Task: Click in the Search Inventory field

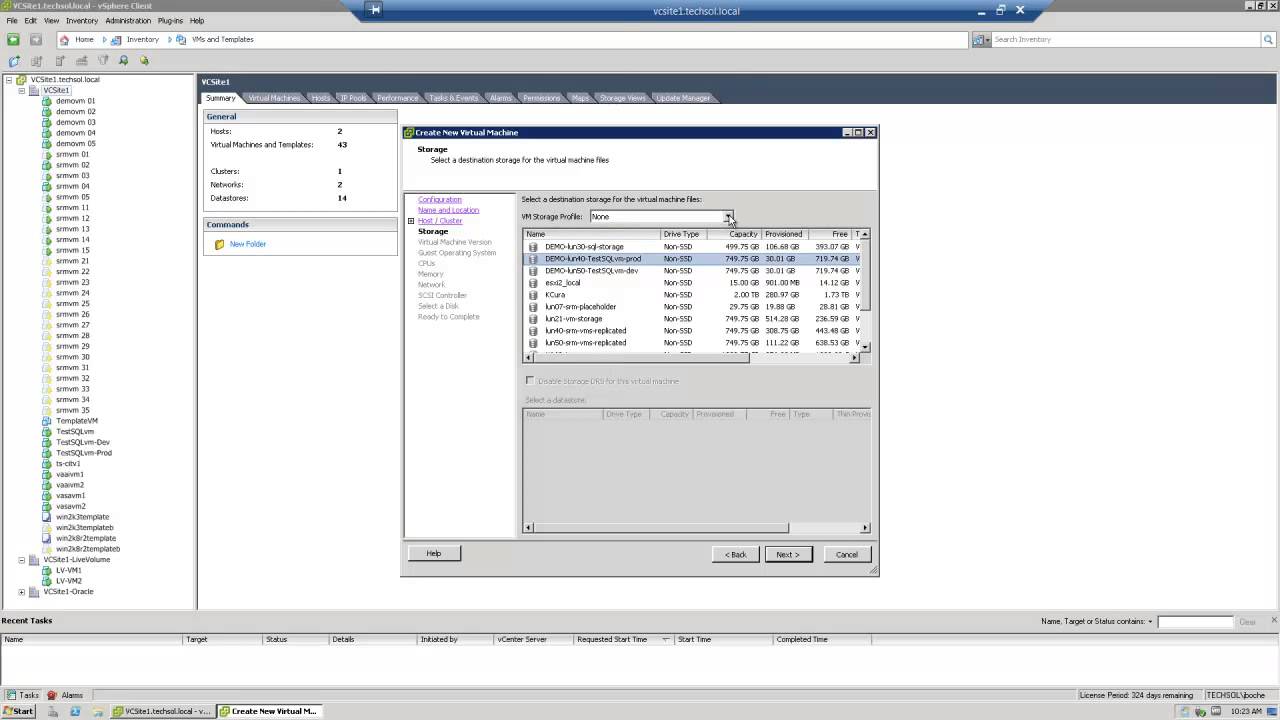Action: 1127,40
